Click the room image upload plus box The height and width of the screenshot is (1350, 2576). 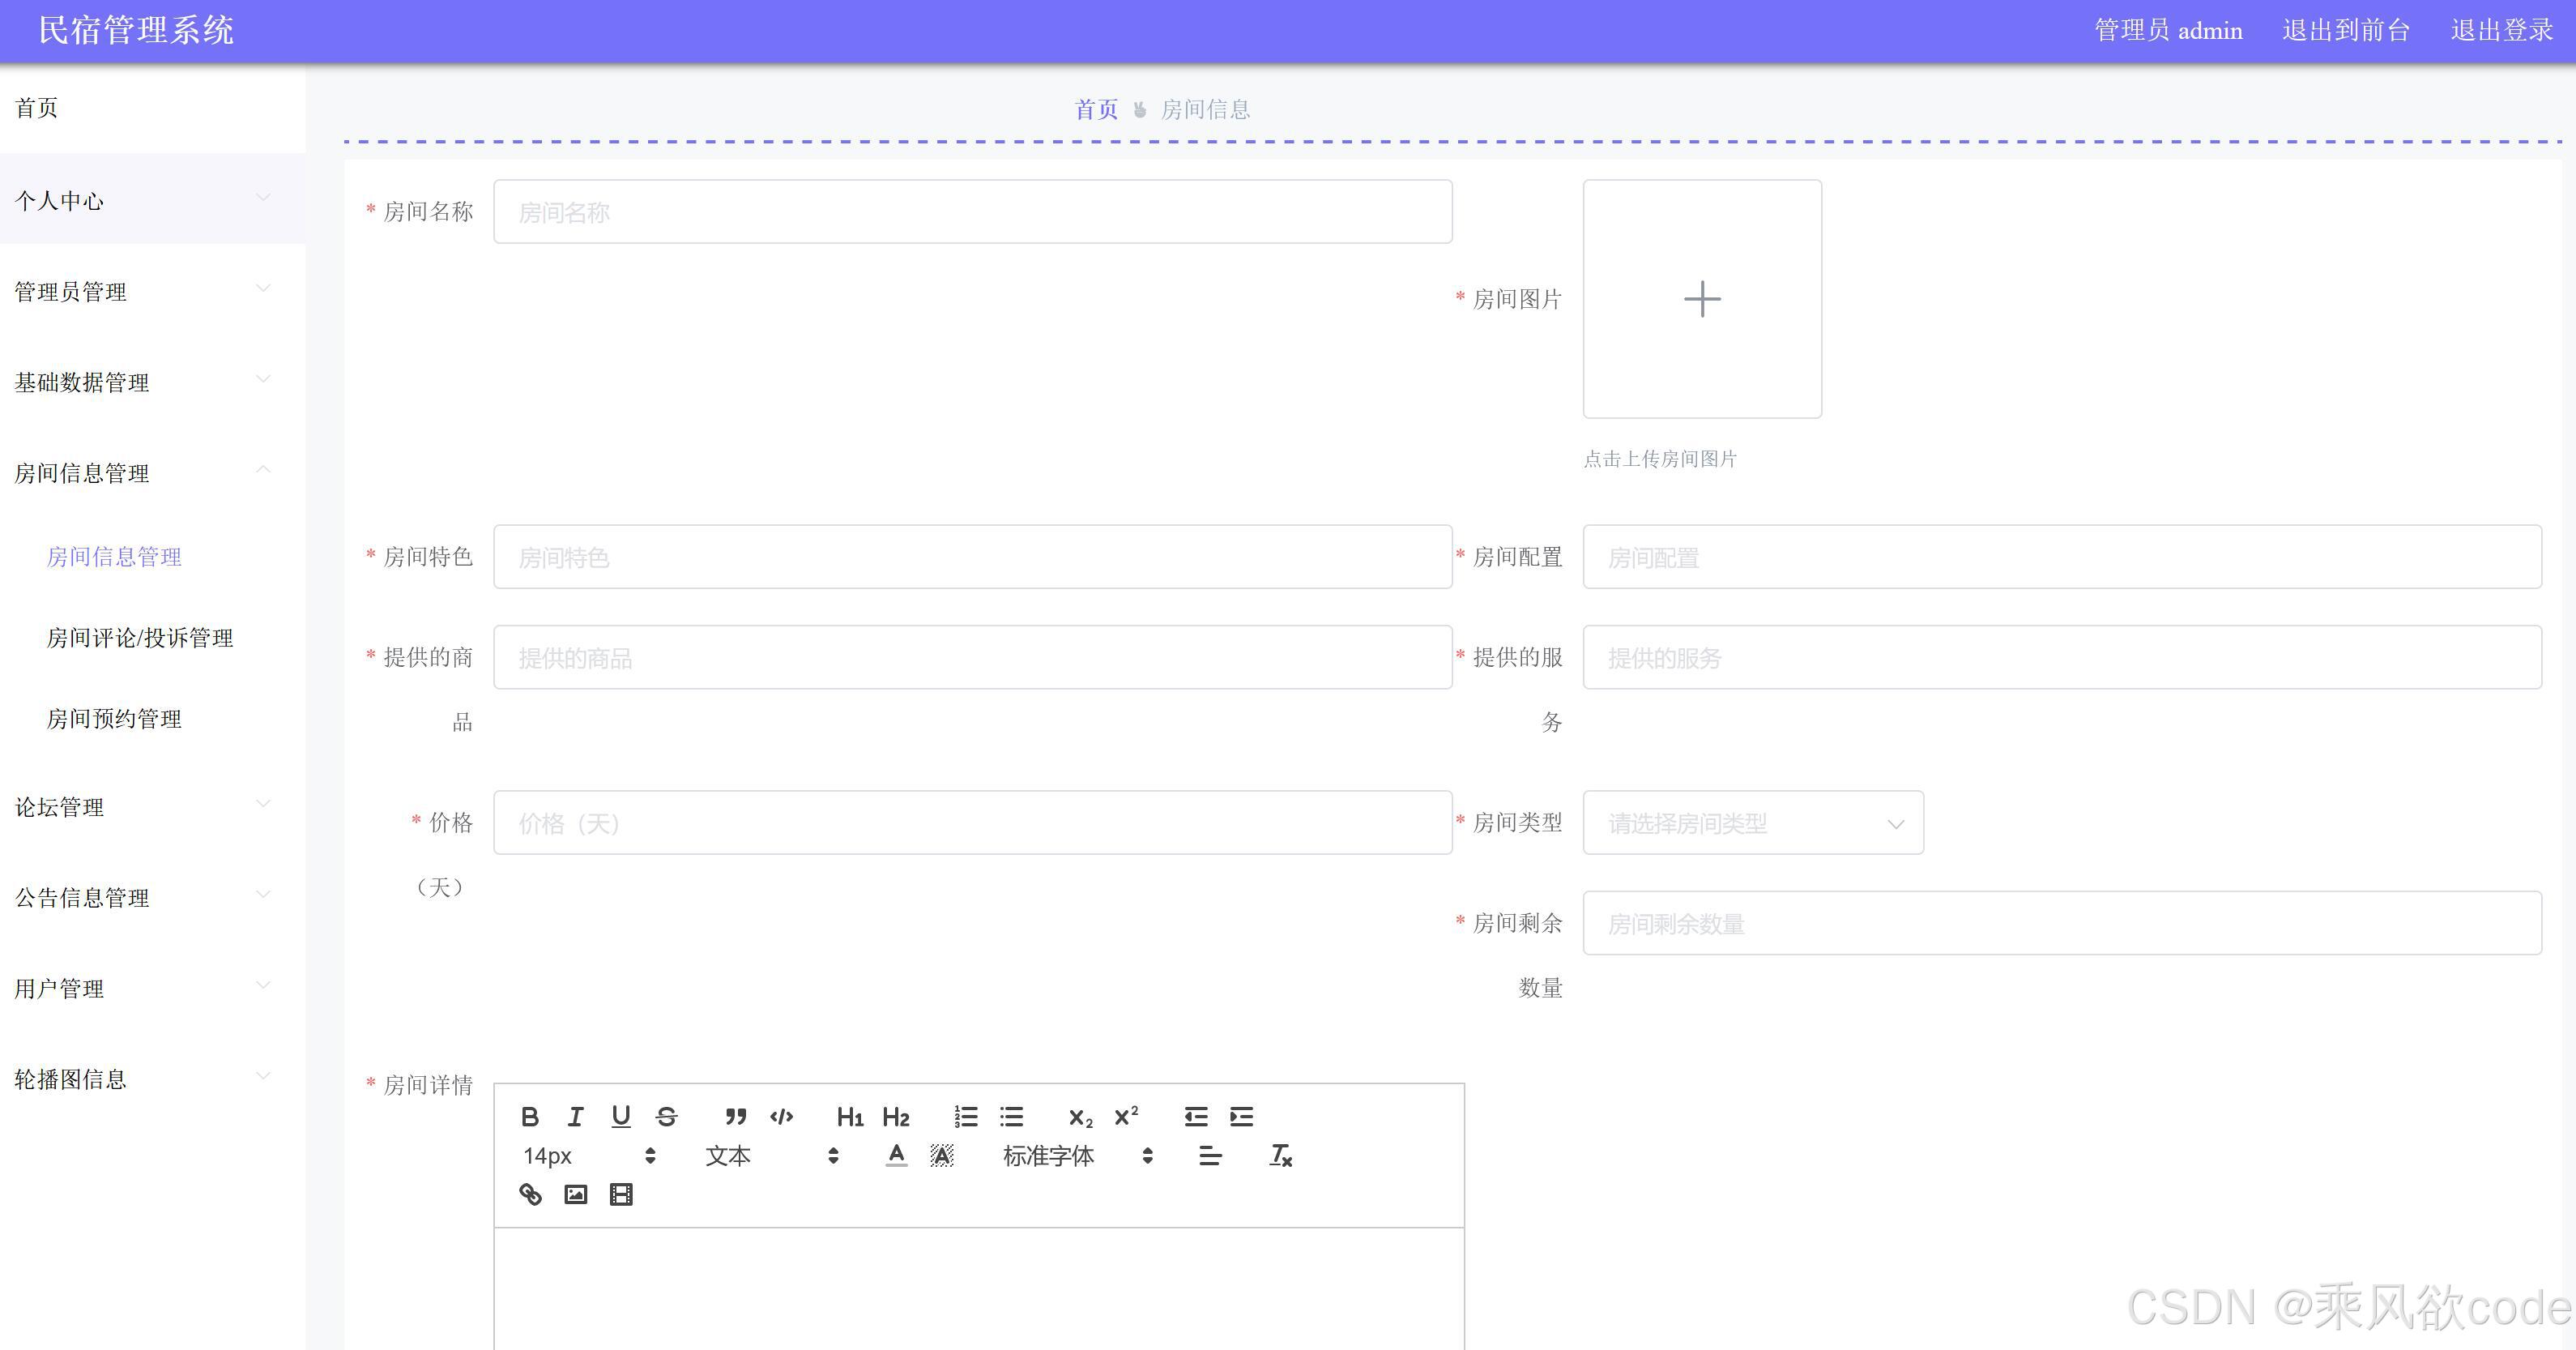point(1701,298)
